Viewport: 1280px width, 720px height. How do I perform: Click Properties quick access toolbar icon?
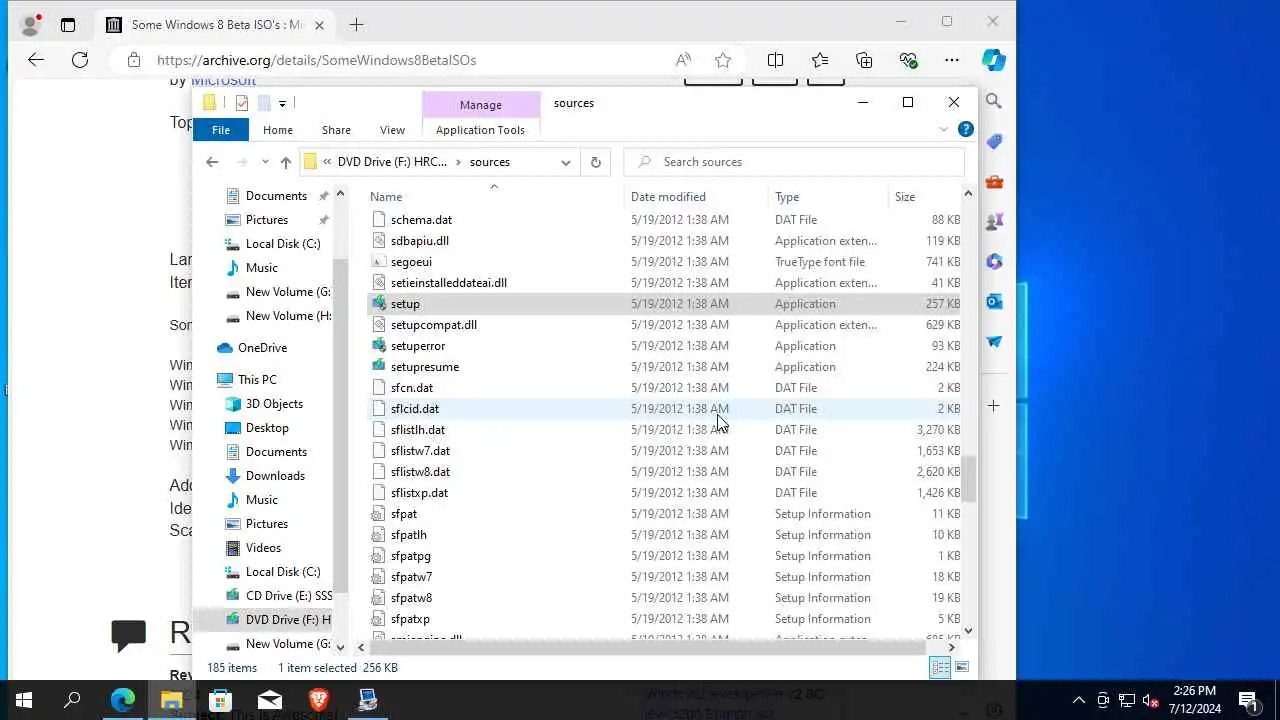pos(242,103)
